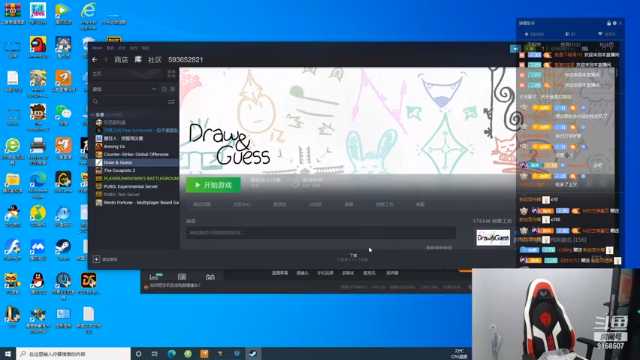Click the library search field
Image resolution: width=640 pixels, height=360 pixels.
(x=129, y=102)
